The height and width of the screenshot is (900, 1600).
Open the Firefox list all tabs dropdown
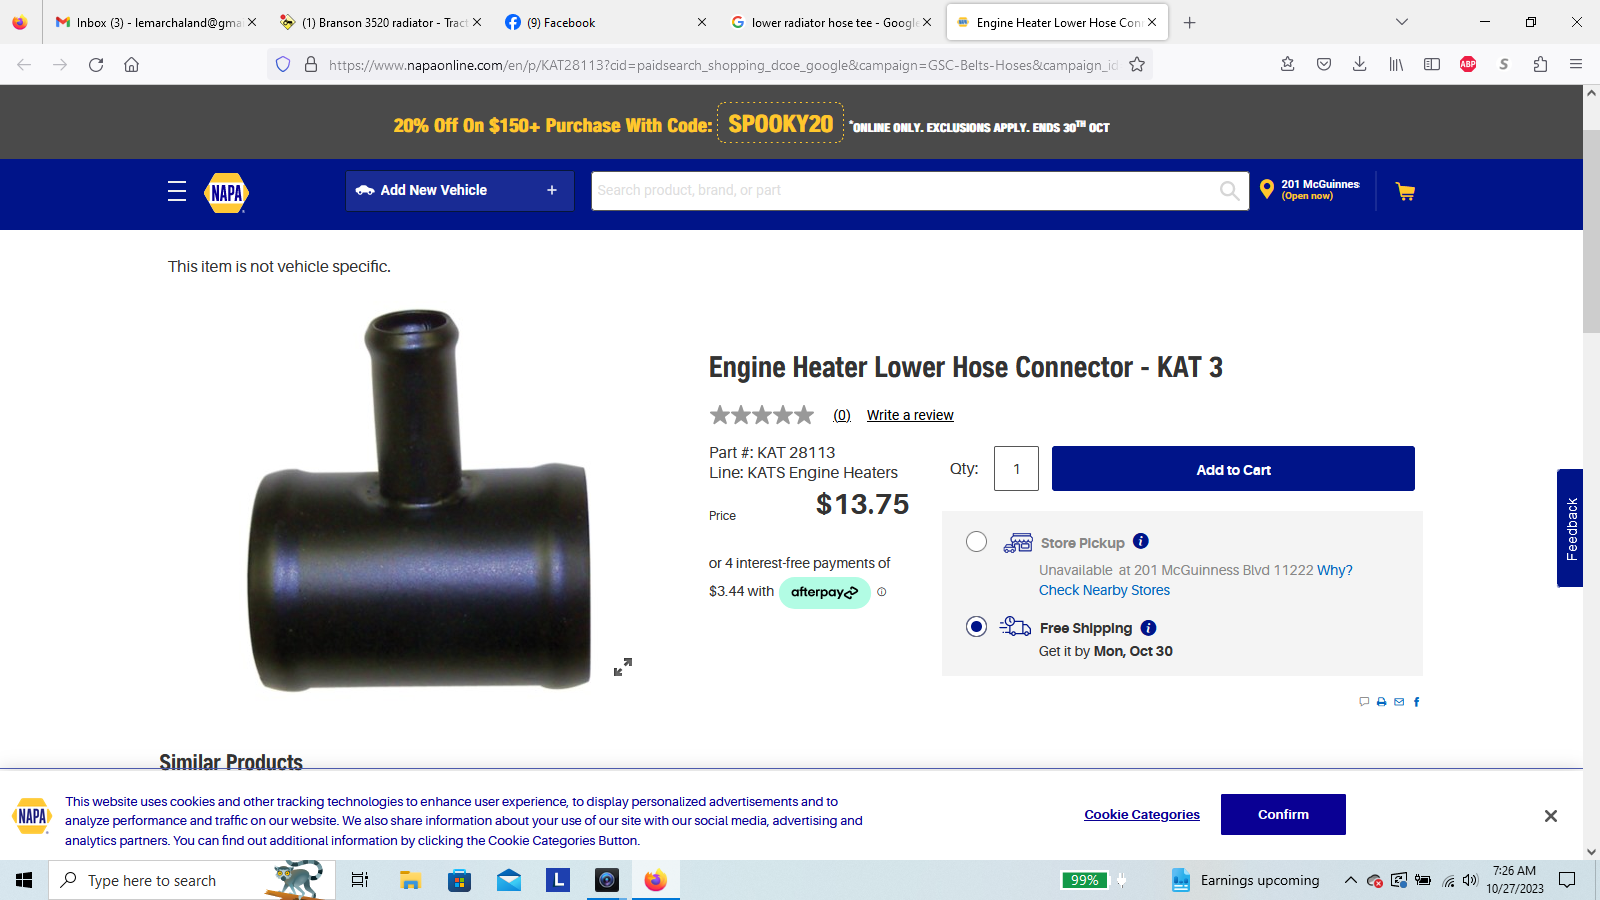coord(1401,22)
